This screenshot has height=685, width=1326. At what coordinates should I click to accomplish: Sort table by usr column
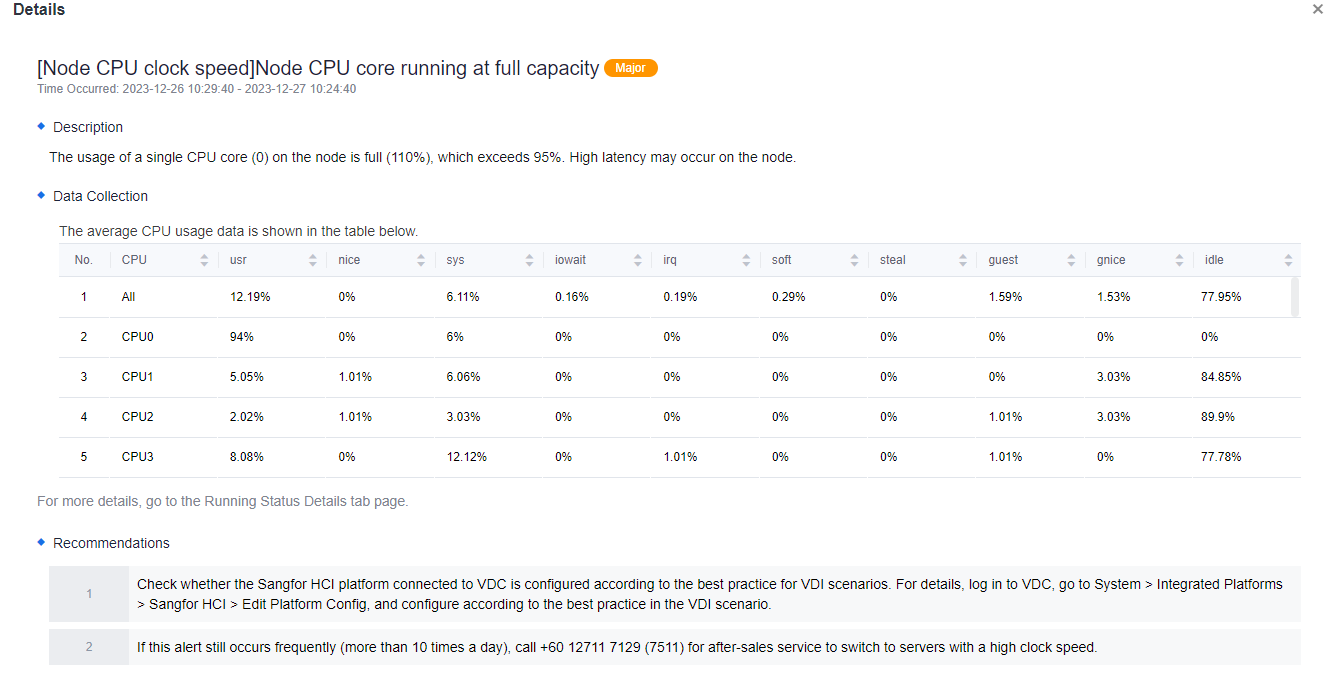[312, 260]
